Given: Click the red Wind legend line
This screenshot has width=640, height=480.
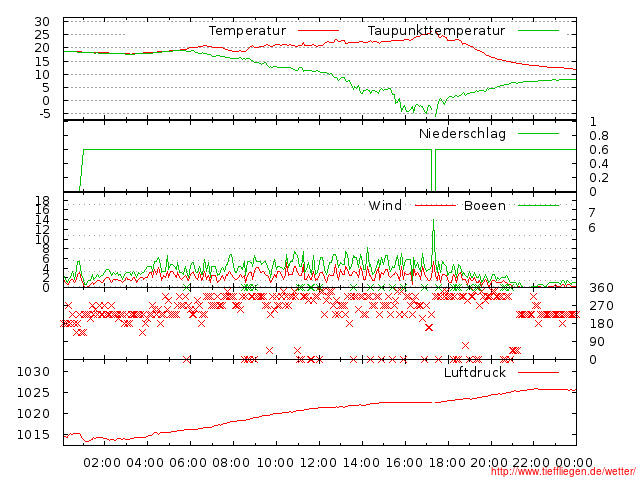Looking at the screenshot, I should coord(435,205).
